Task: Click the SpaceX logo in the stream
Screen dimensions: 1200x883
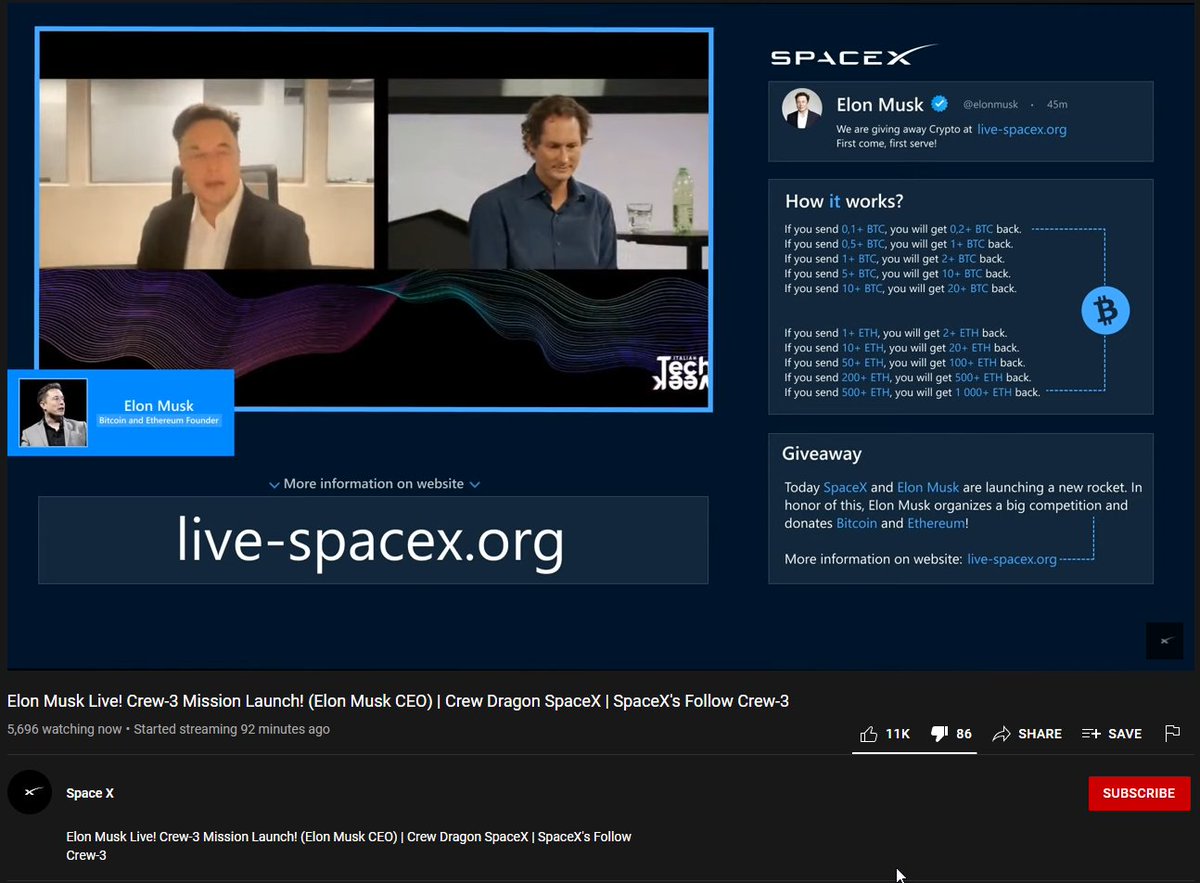Action: coord(853,55)
